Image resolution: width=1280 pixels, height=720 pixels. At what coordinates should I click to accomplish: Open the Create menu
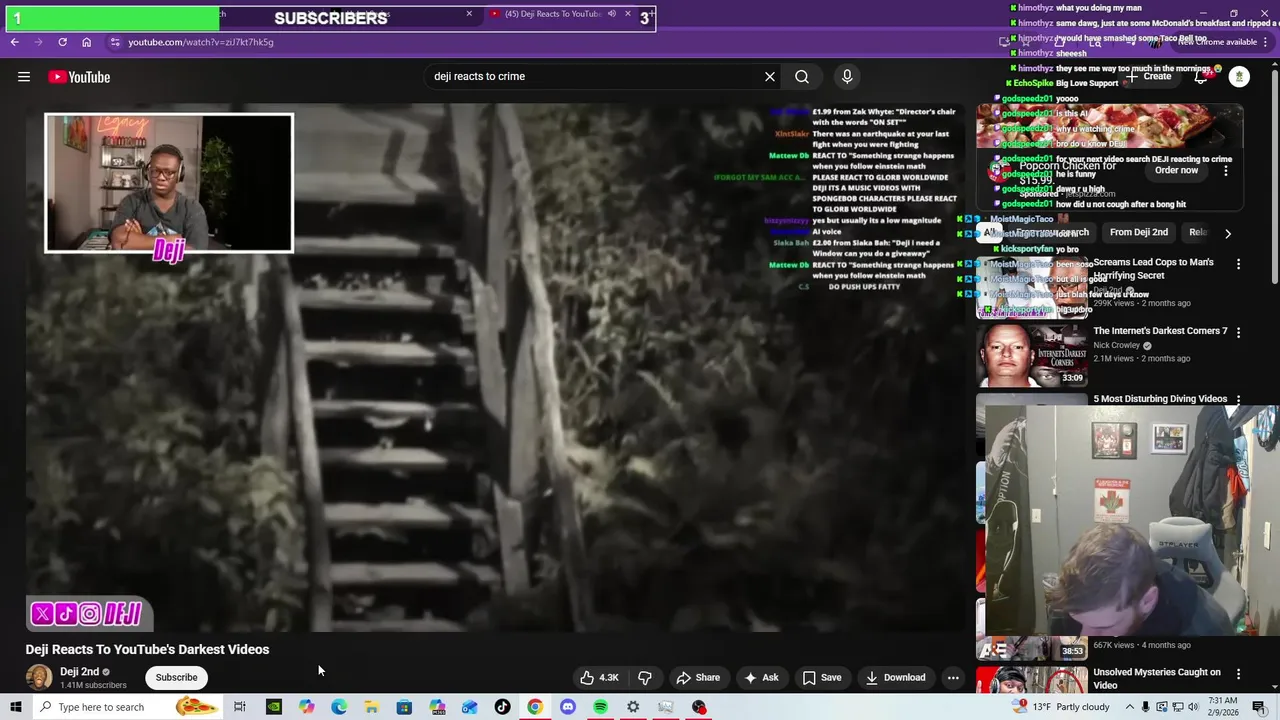(x=1148, y=76)
